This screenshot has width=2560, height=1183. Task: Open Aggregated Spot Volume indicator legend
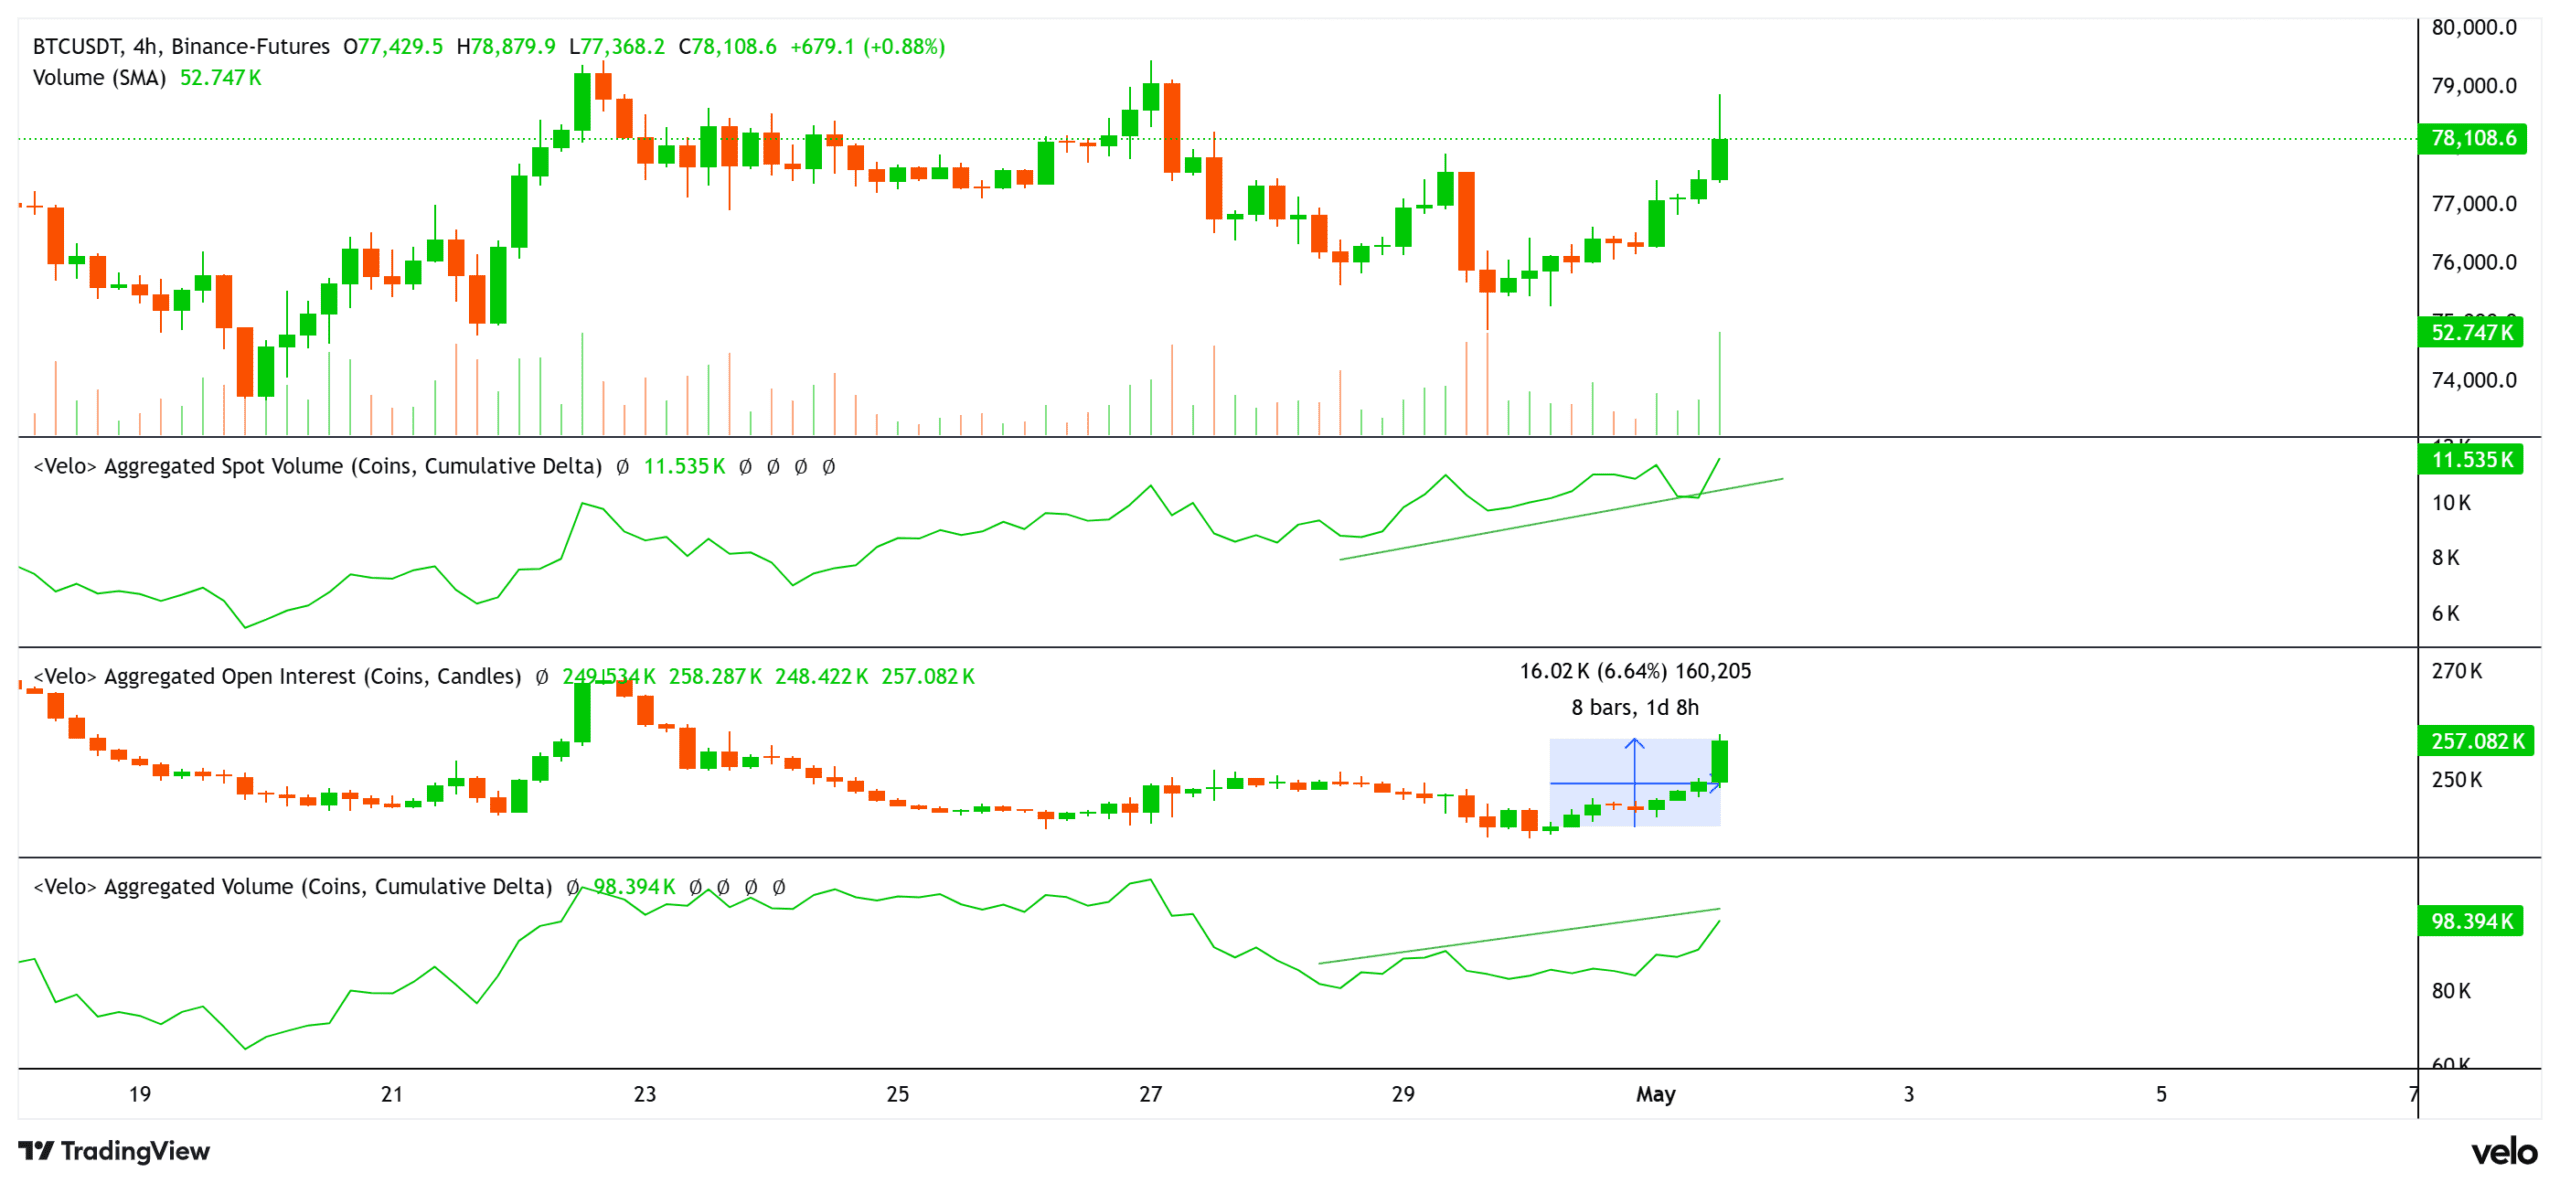pyautogui.click(x=318, y=466)
